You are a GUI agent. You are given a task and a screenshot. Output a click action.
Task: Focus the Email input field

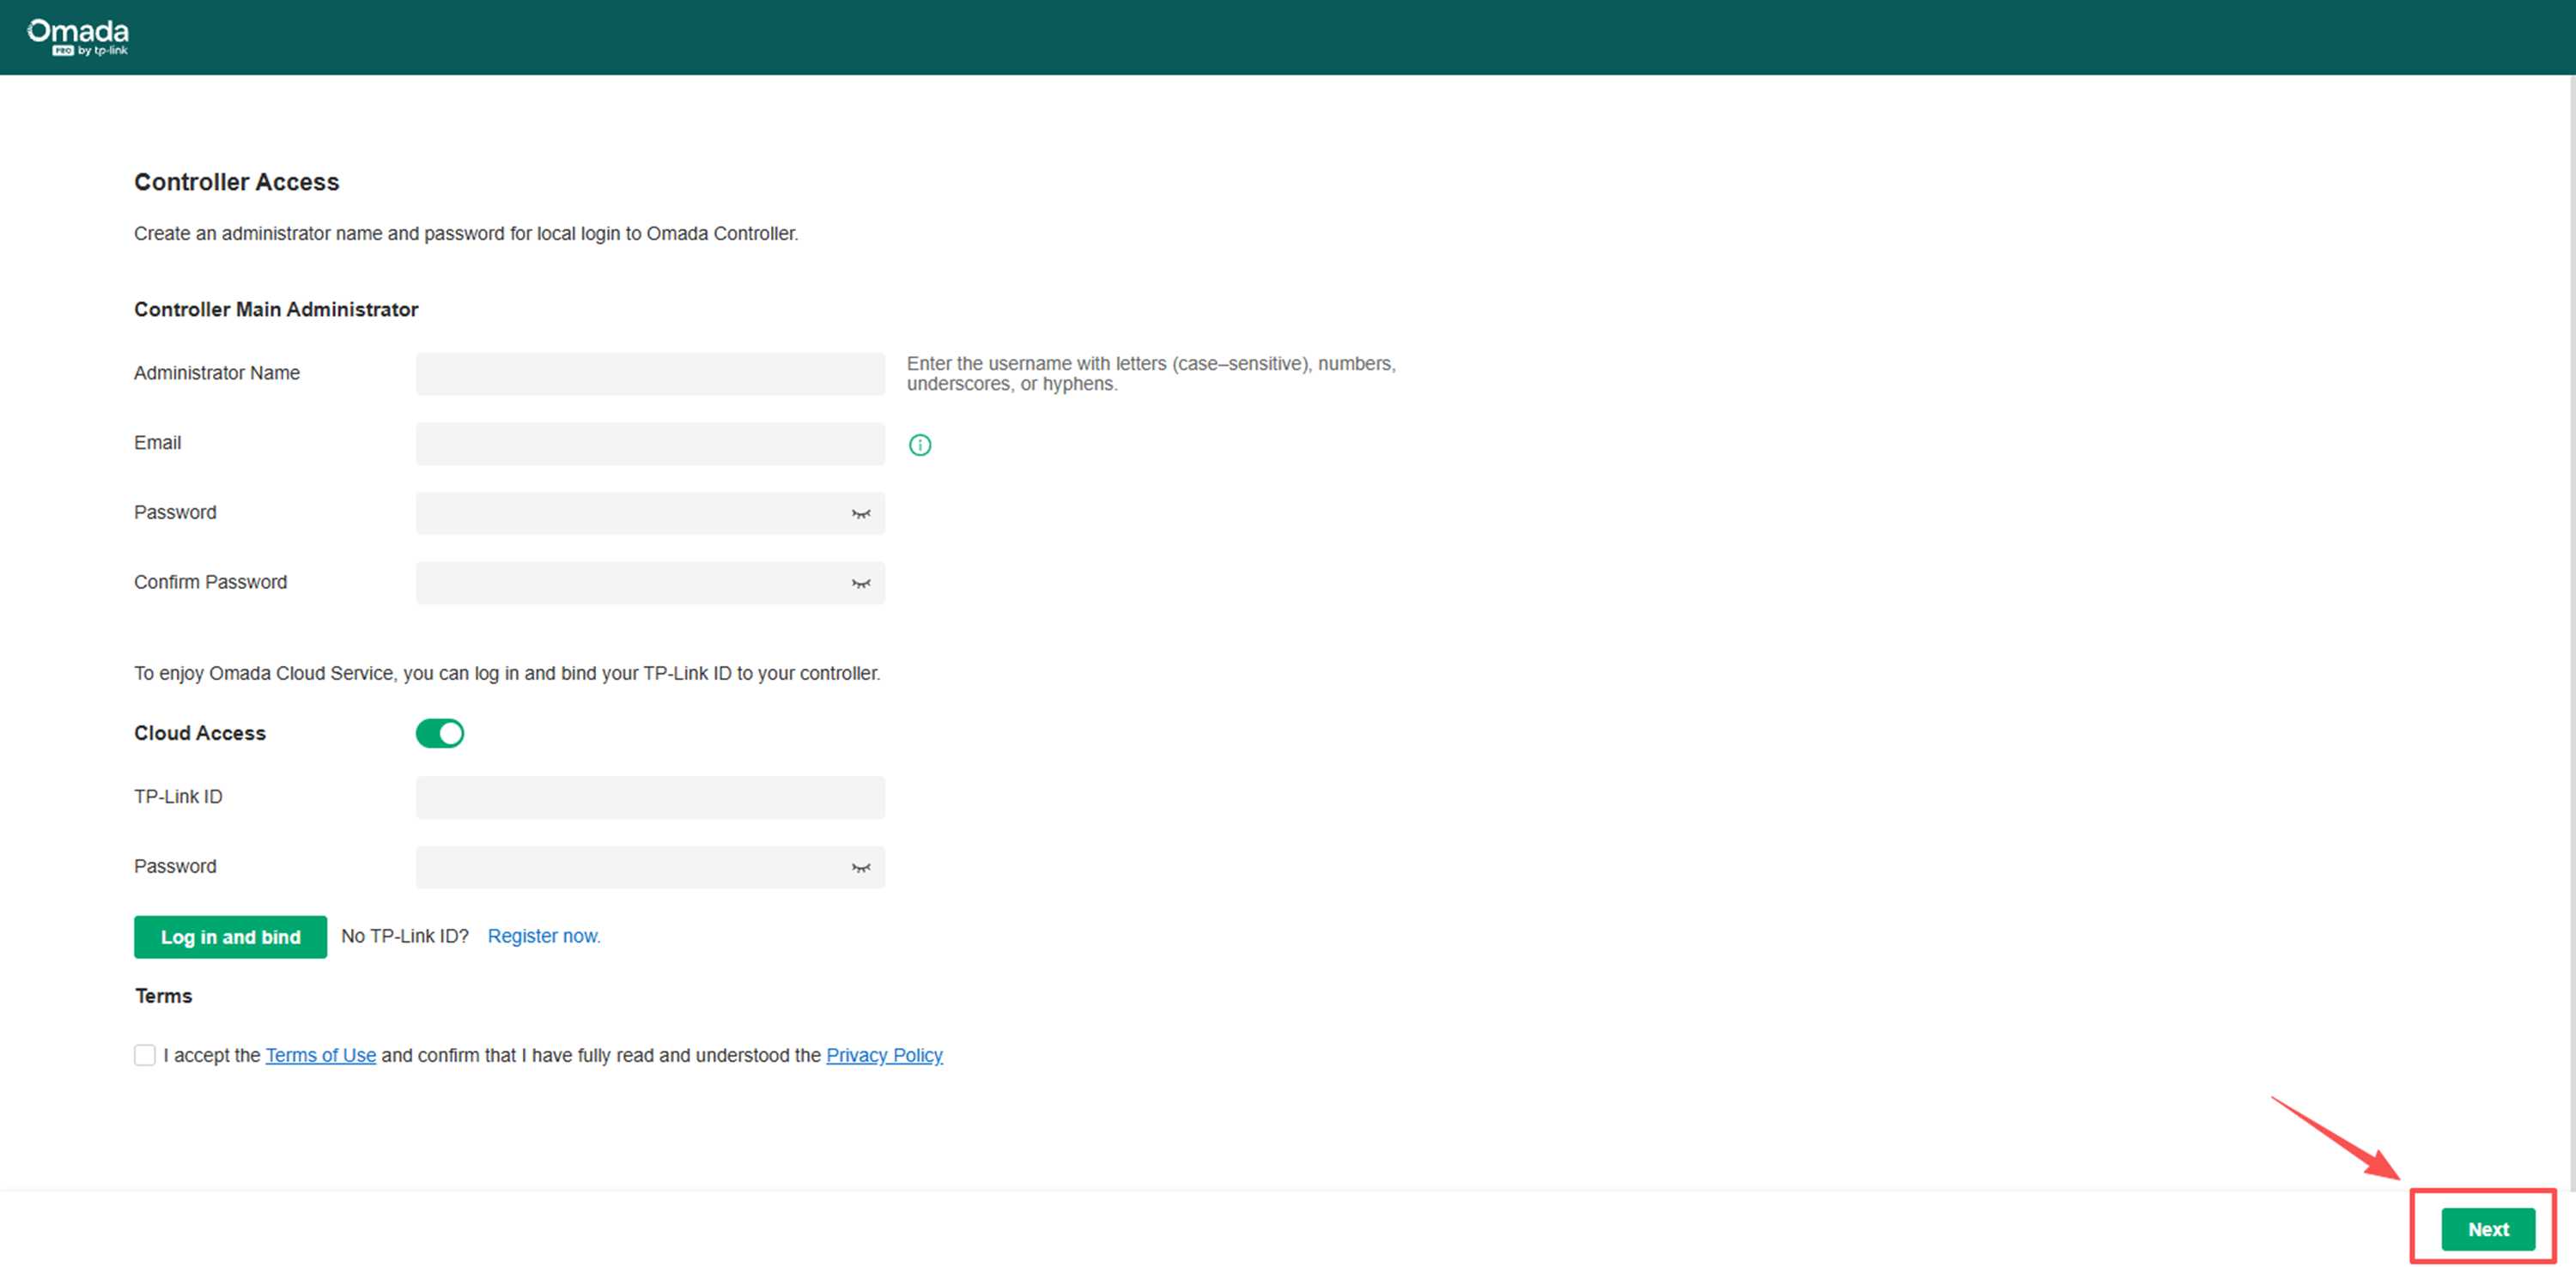point(650,443)
